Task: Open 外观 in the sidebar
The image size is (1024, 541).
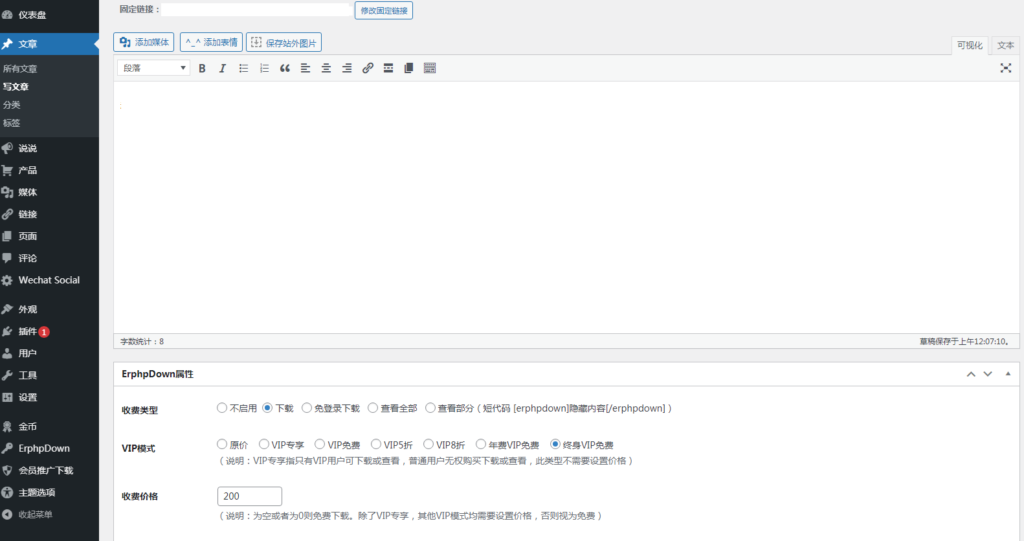Action: tap(50, 309)
